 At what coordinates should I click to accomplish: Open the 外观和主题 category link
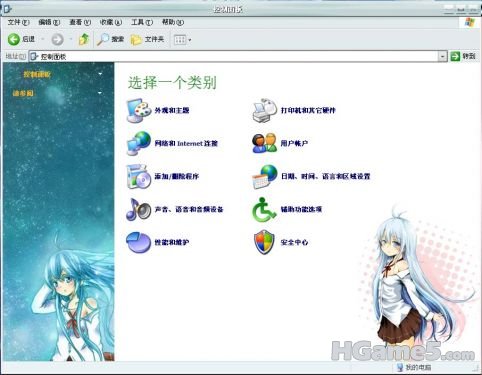pos(172,110)
